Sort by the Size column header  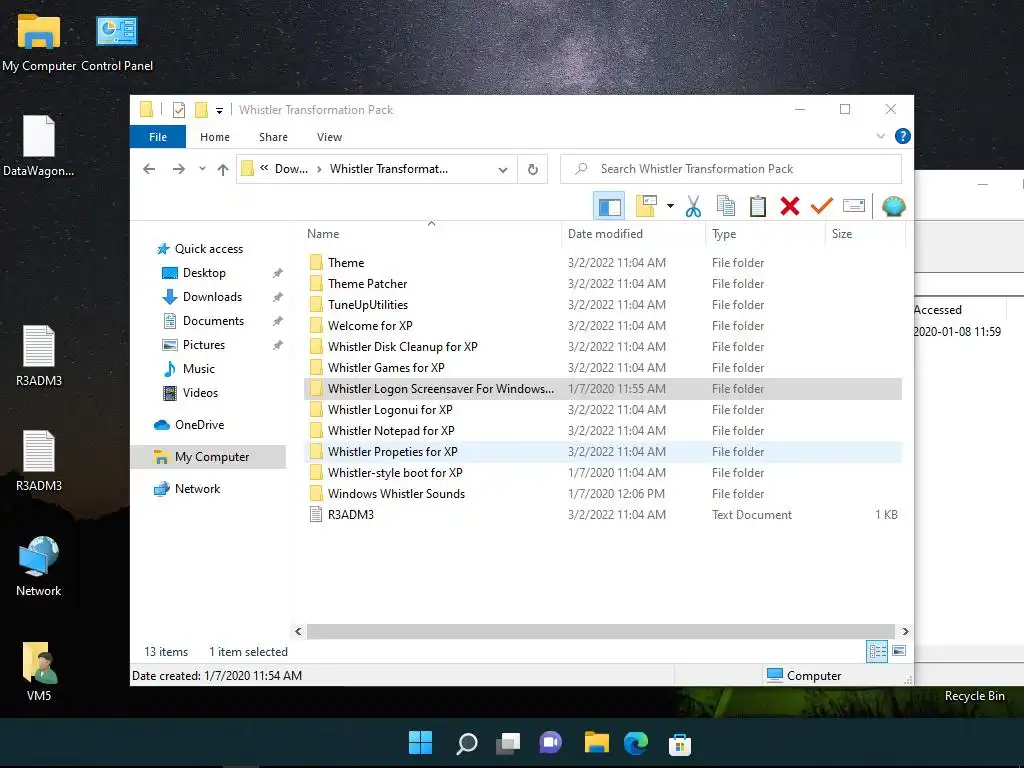click(865, 233)
